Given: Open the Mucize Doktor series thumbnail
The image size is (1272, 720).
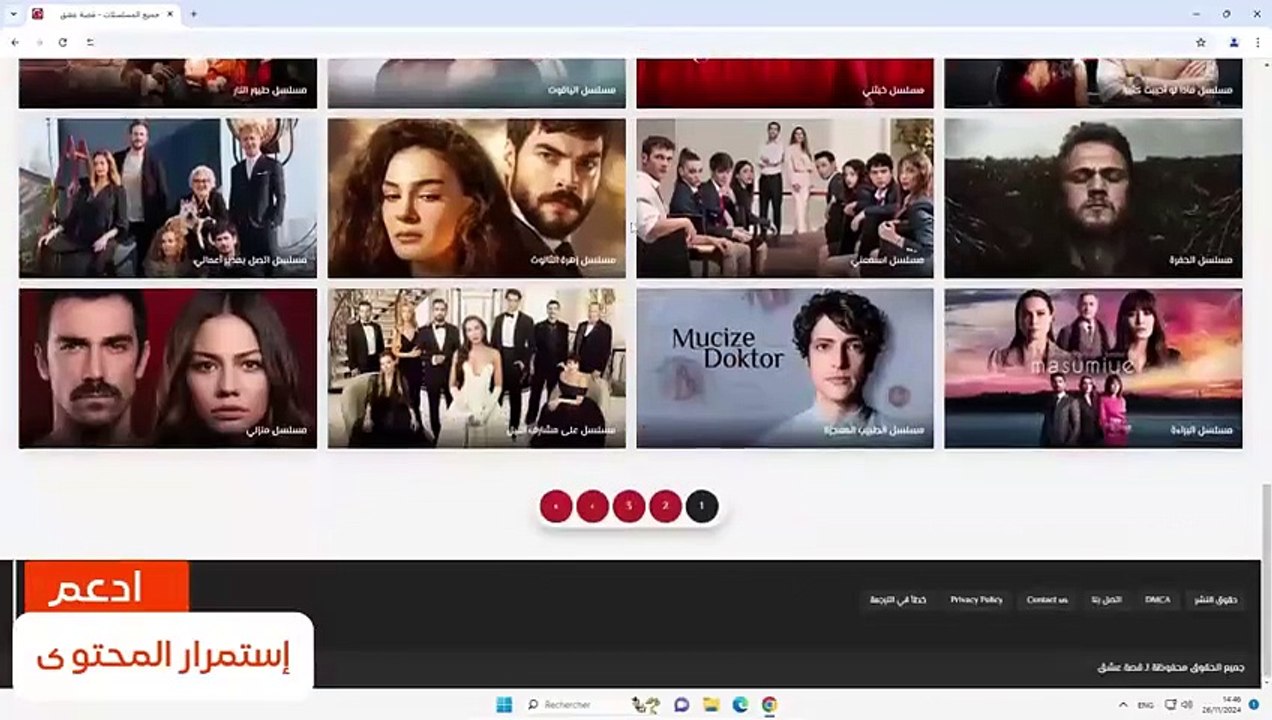Looking at the screenshot, I should pyautogui.click(x=785, y=368).
